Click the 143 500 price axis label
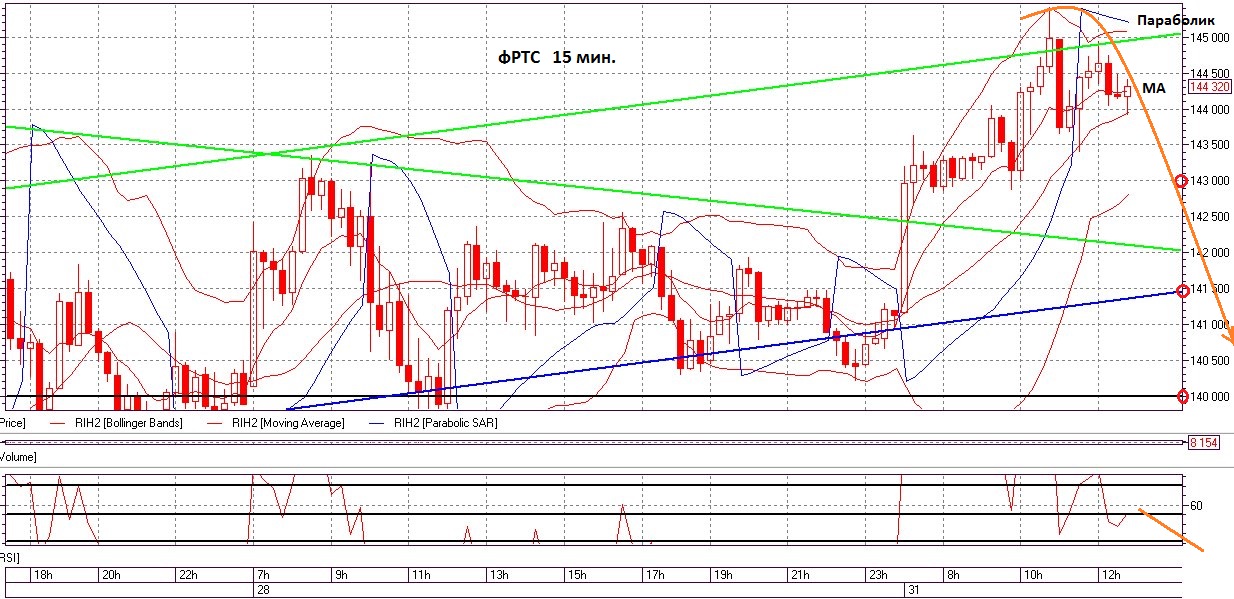Image resolution: width=1234 pixels, height=599 pixels. tap(1209, 145)
